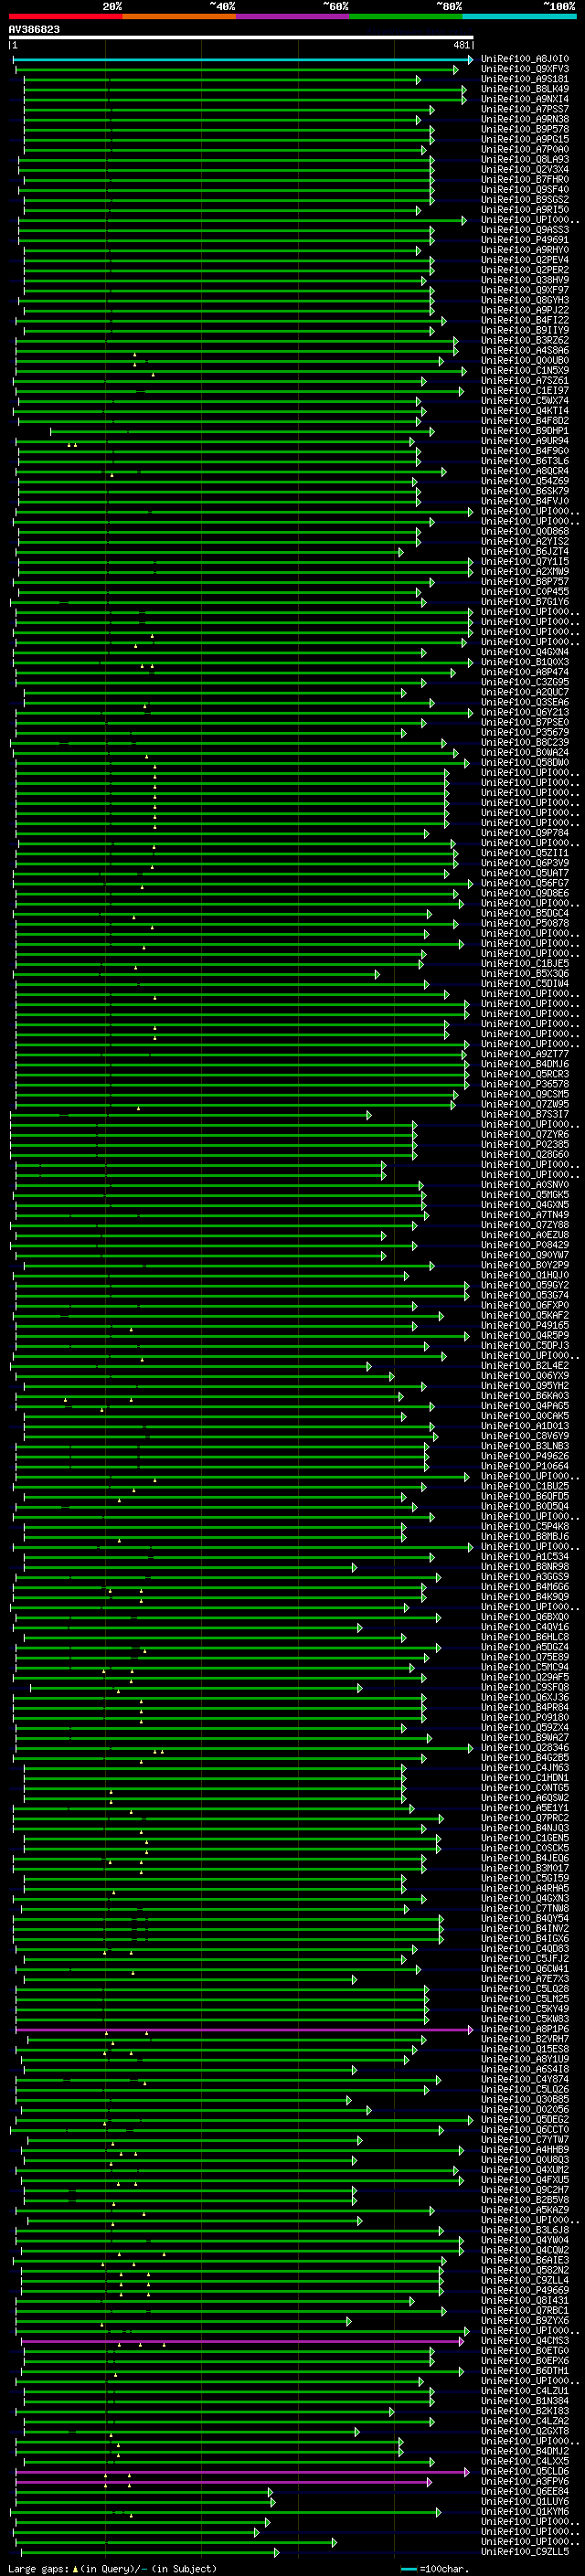The width and height of the screenshot is (585, 2576).
Task: Select the UniRef100_Q8LA93 entry
Action: 525,159
